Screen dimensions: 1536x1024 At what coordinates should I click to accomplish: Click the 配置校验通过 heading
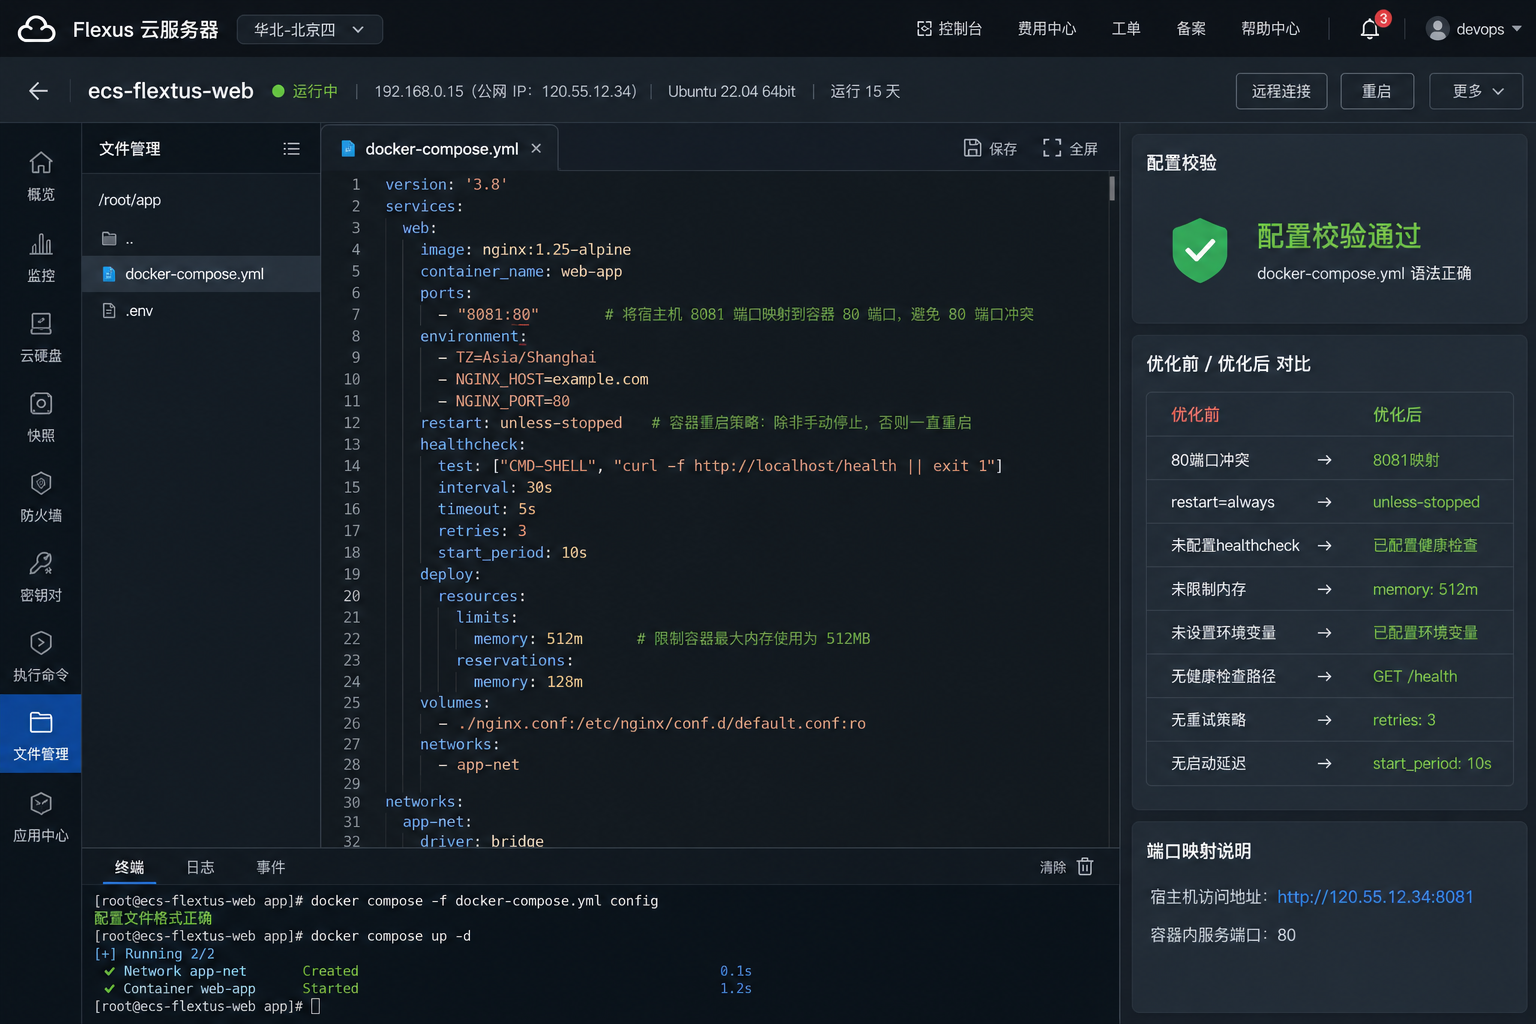(x=1339, y=236)
